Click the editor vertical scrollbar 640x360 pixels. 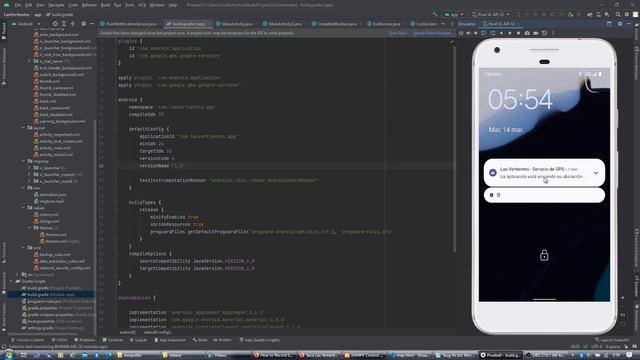(x=454, y=149)
